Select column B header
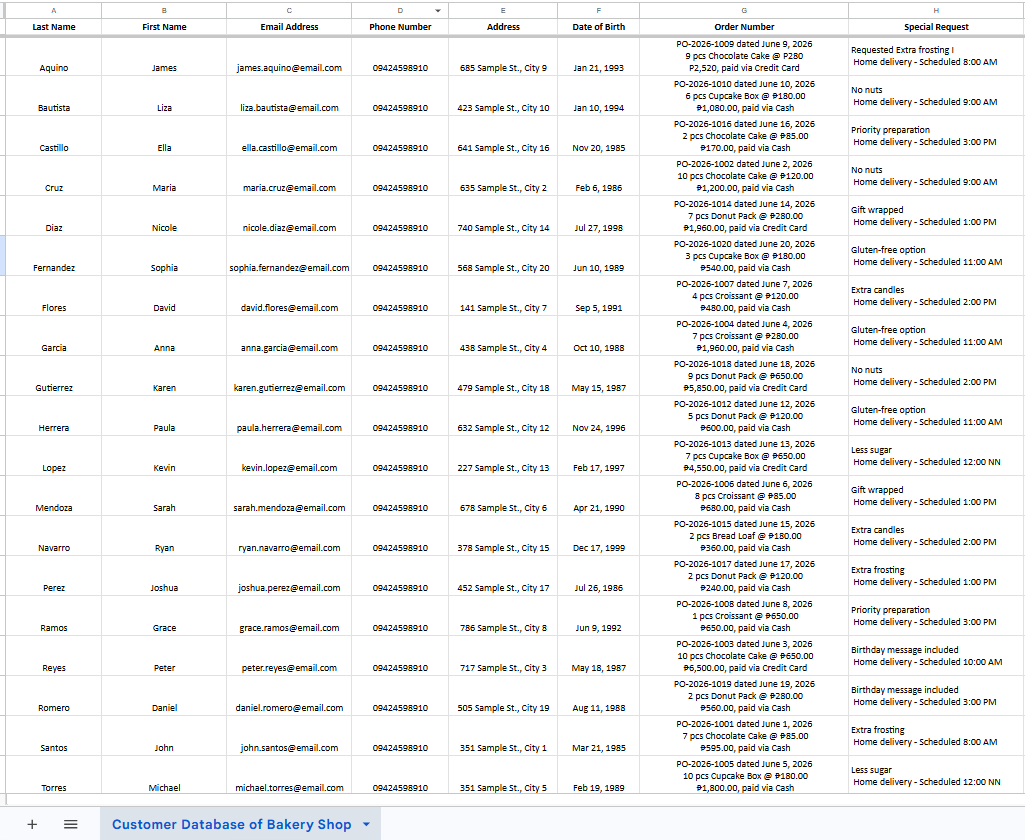1025x840 pixels. 164,10
